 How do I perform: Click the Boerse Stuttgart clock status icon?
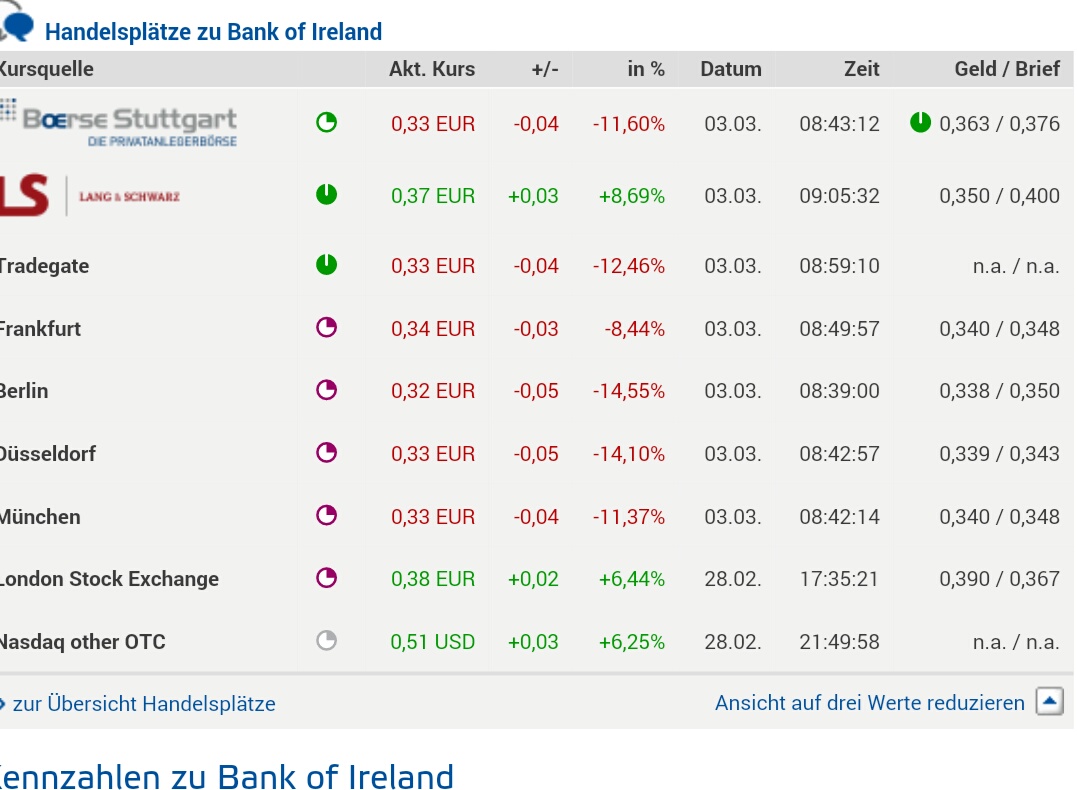[x=326, y=123]
